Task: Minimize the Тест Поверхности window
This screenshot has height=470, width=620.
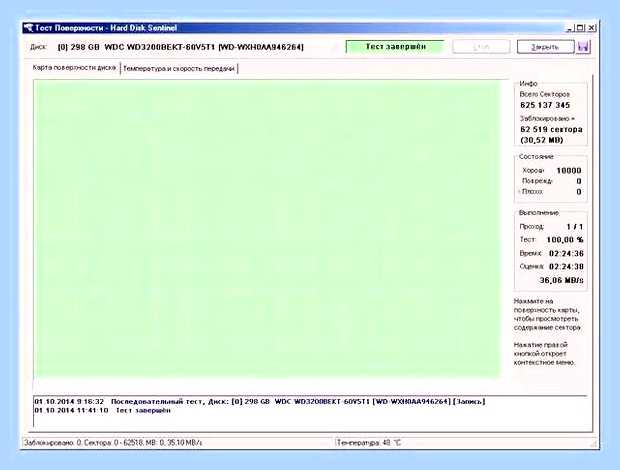Action: pos(569,28)
